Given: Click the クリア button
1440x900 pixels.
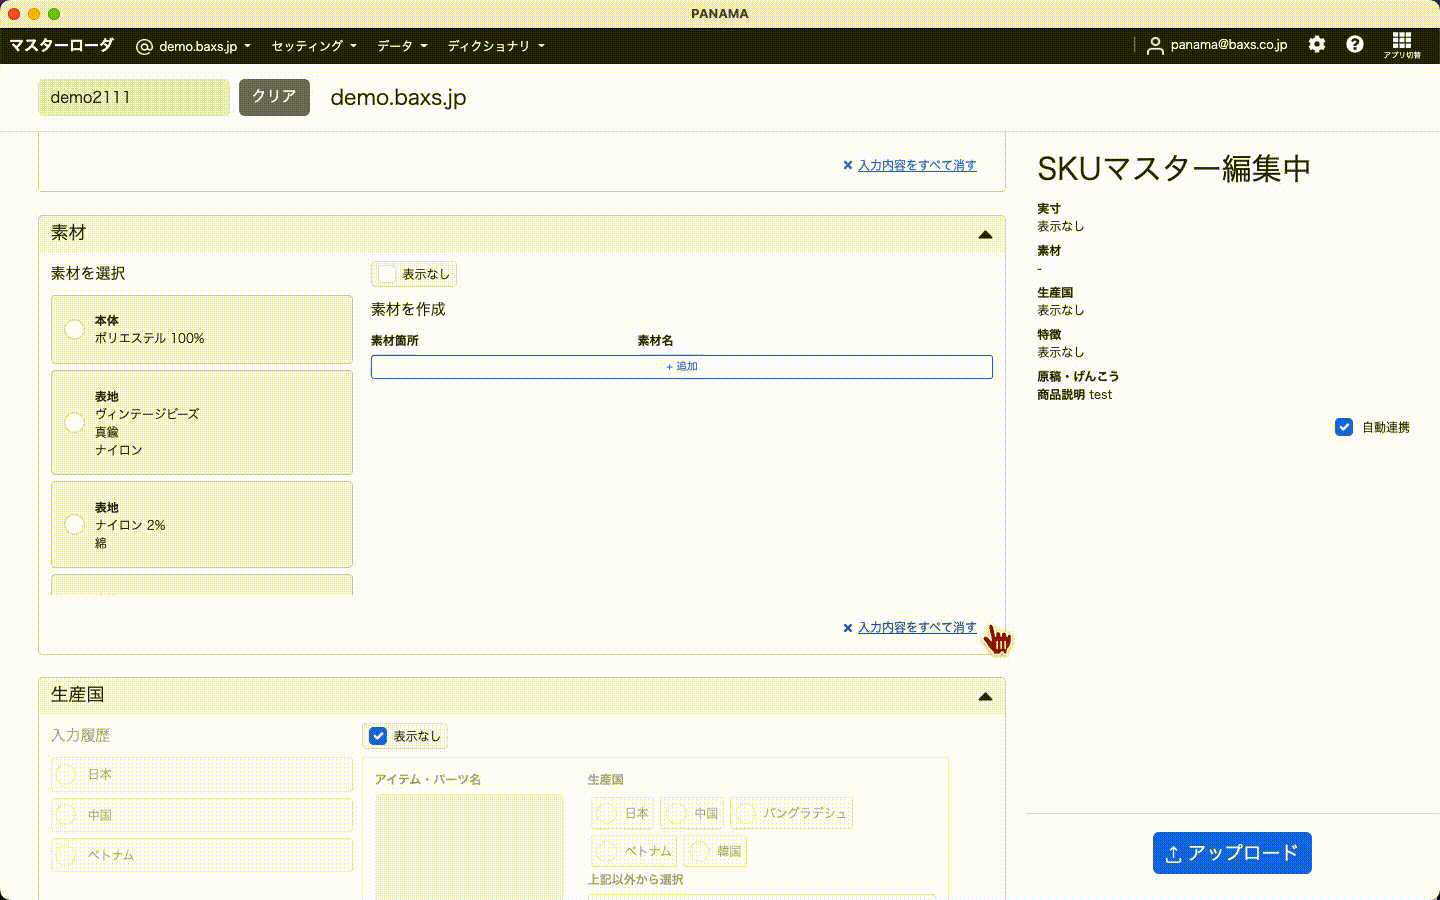Looking at the screenshot, I should [x=274, y=97].
